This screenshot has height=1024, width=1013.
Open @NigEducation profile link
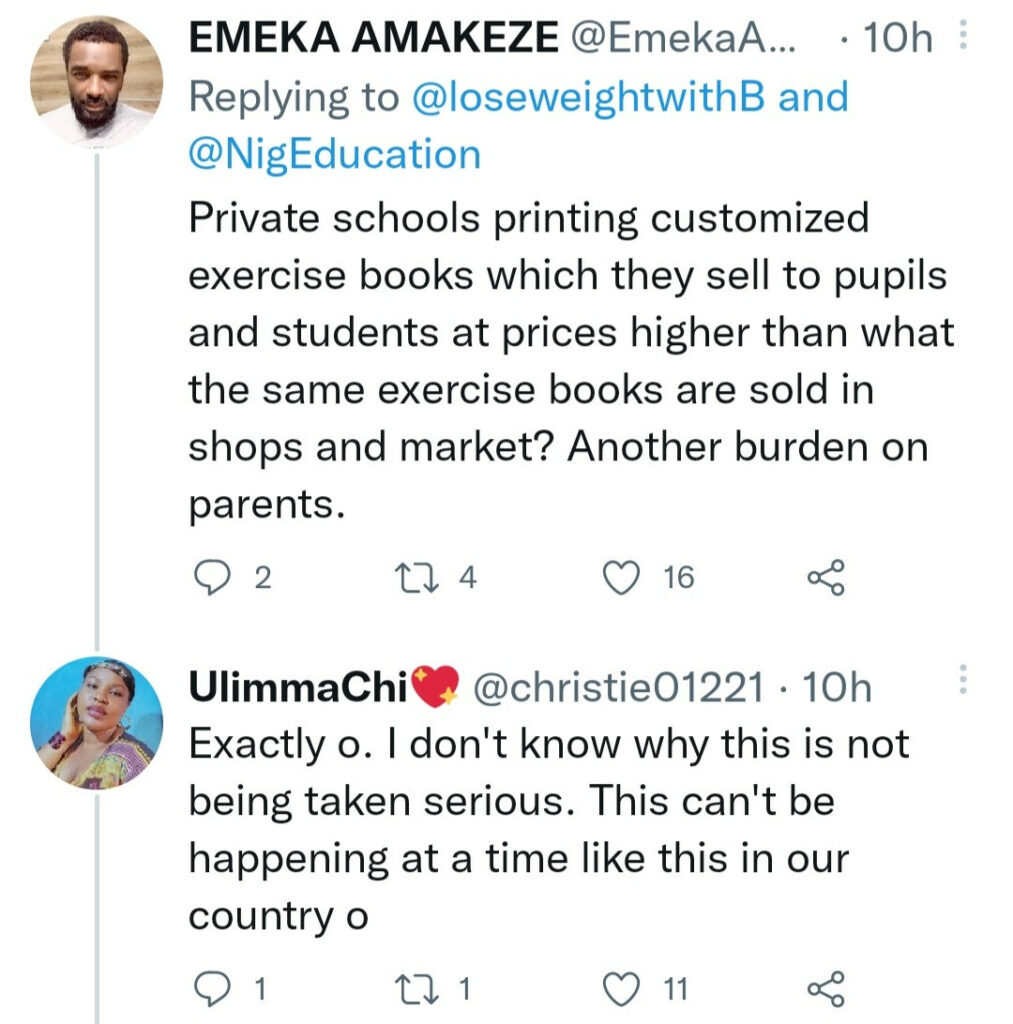[x=334, y=155]
